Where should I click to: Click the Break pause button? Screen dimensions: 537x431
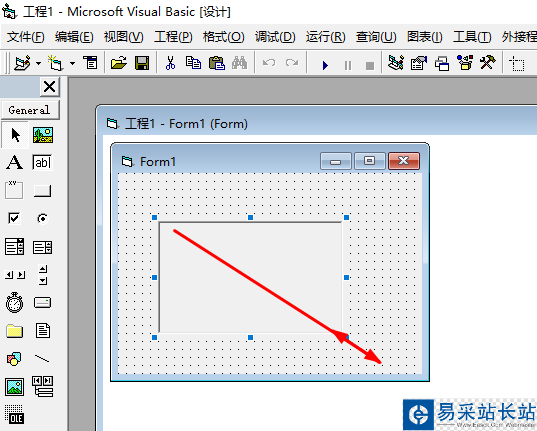(x=348, y=65)
